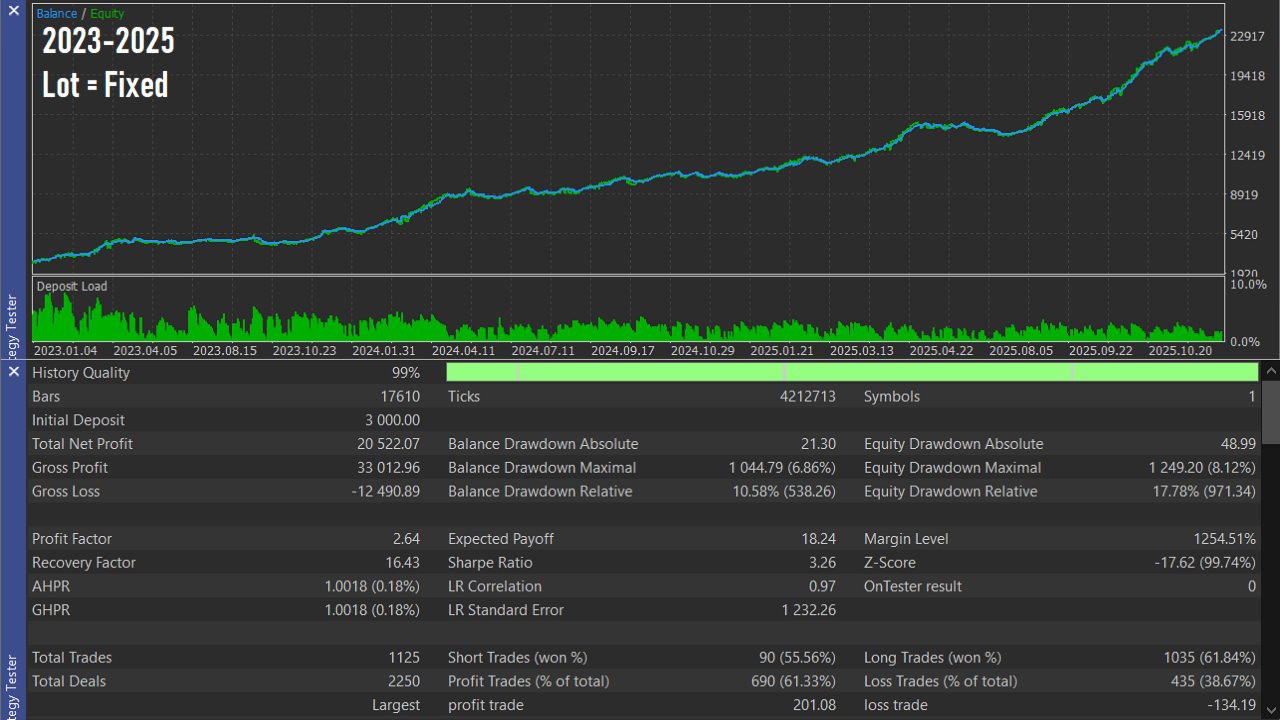Select the Sharpe Ratio value 3.26
The image size is (1280, 720).
[x=823, y=563]
